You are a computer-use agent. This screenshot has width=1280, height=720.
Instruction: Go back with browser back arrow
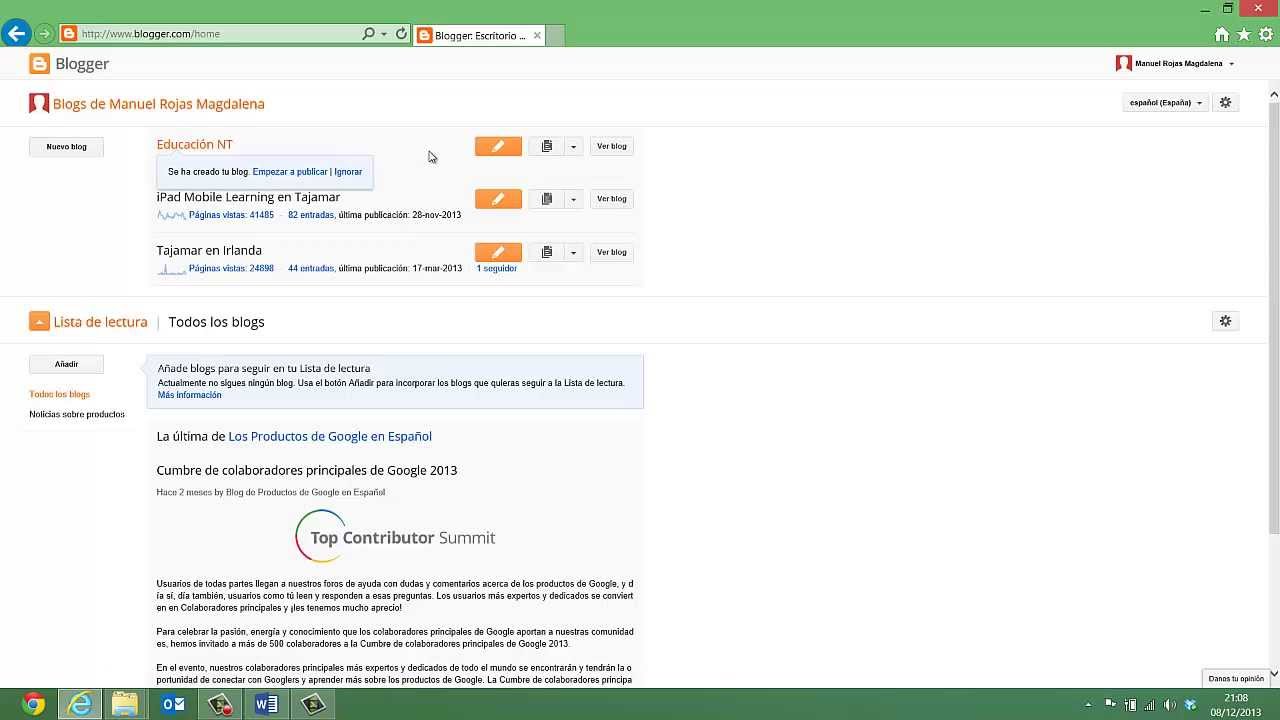[x=16, y=34]
